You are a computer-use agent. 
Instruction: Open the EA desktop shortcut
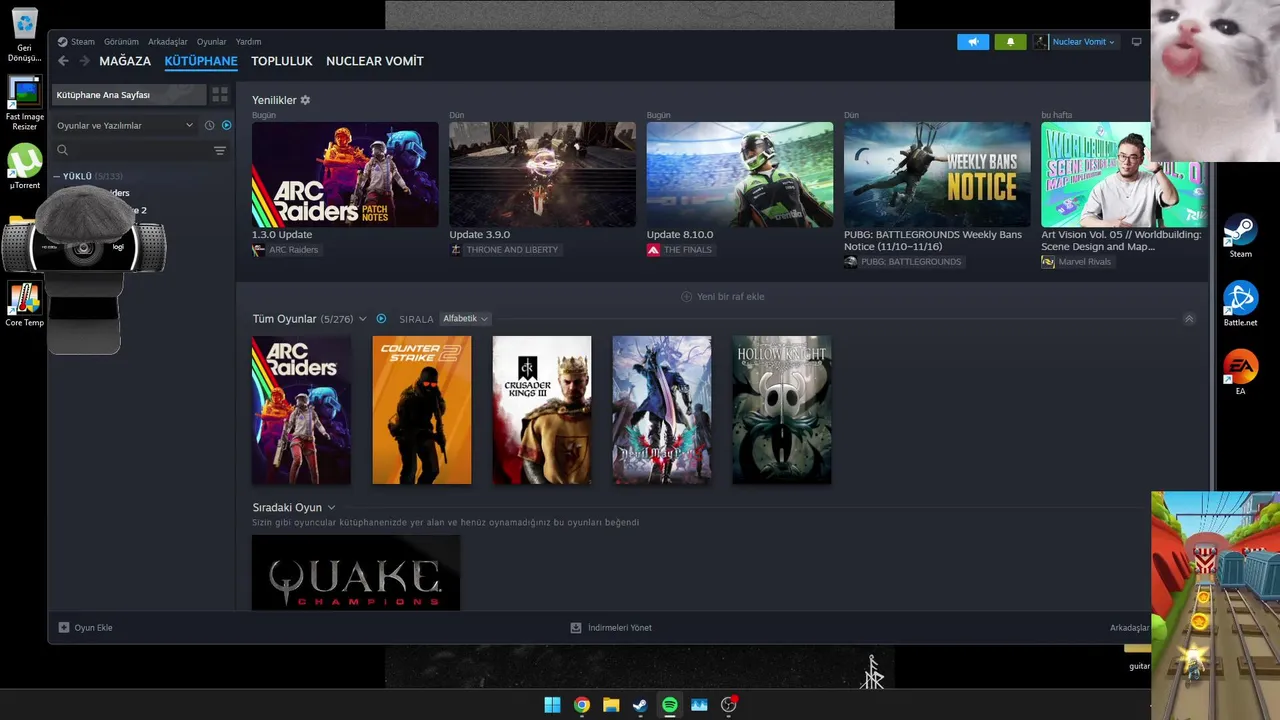(1240, 372)
